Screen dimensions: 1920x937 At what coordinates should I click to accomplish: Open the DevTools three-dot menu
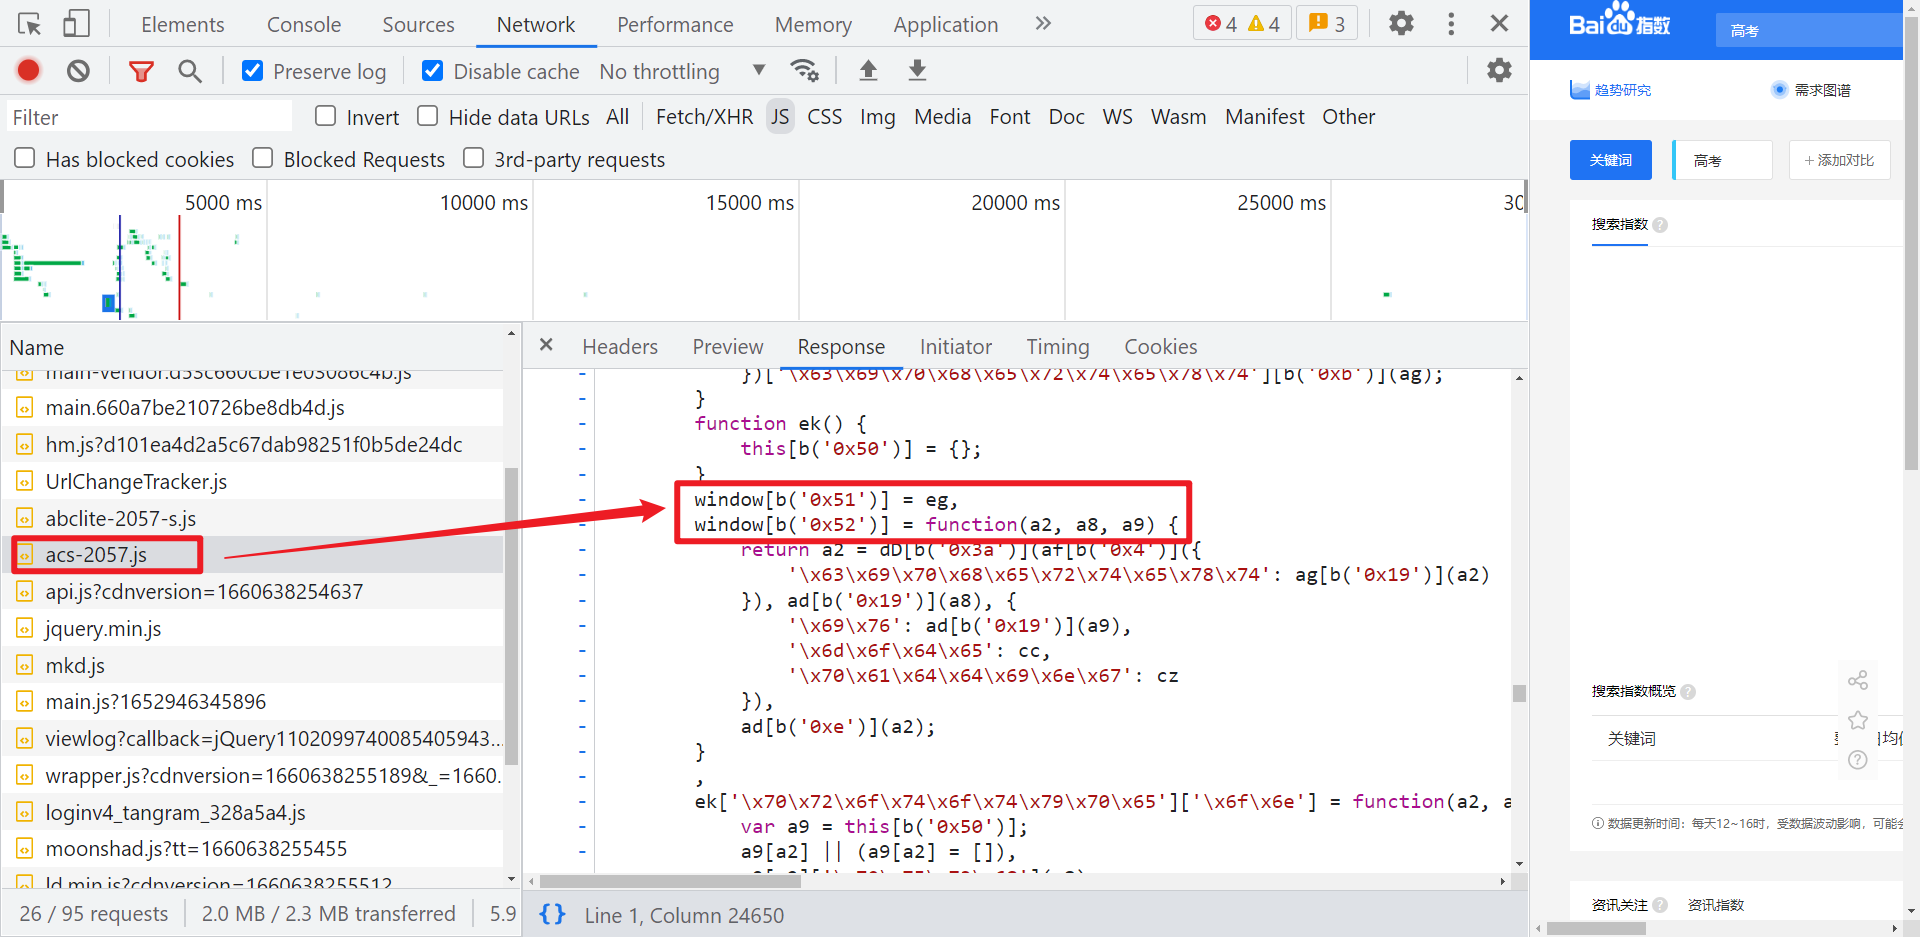click(x=1451, y=23)
